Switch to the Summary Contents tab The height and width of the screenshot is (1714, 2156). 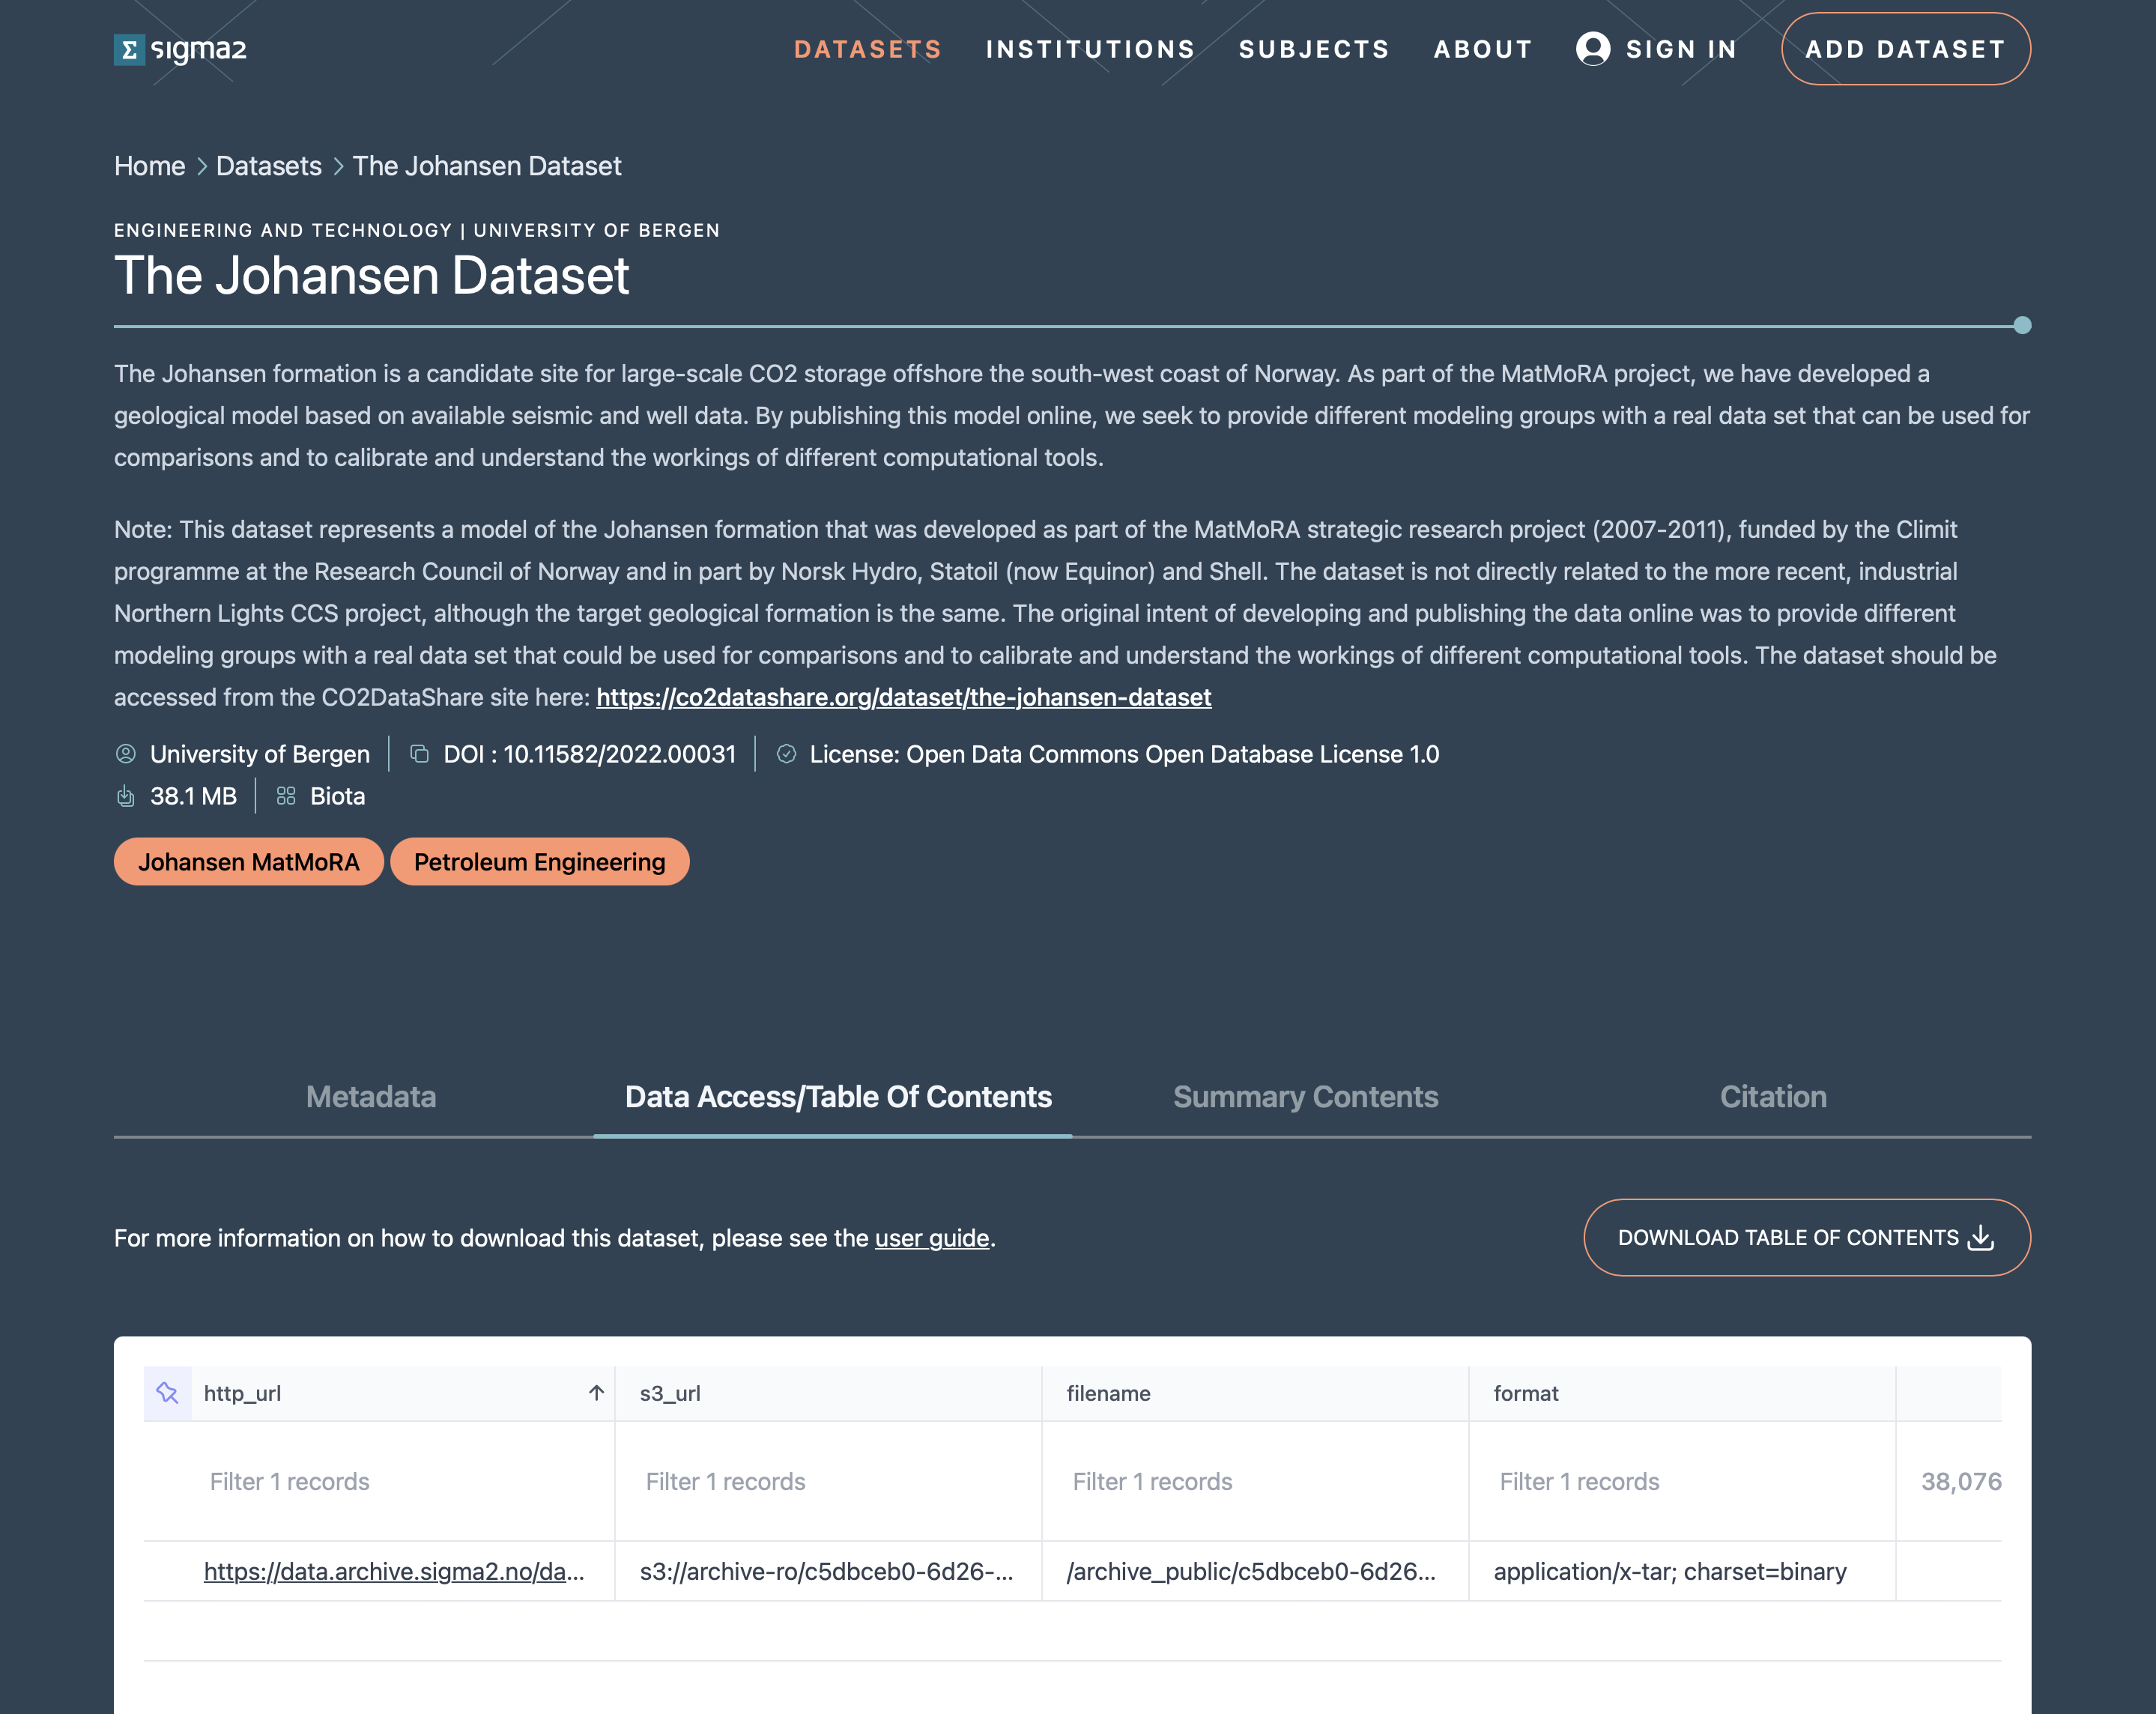click(1305, 1097)
